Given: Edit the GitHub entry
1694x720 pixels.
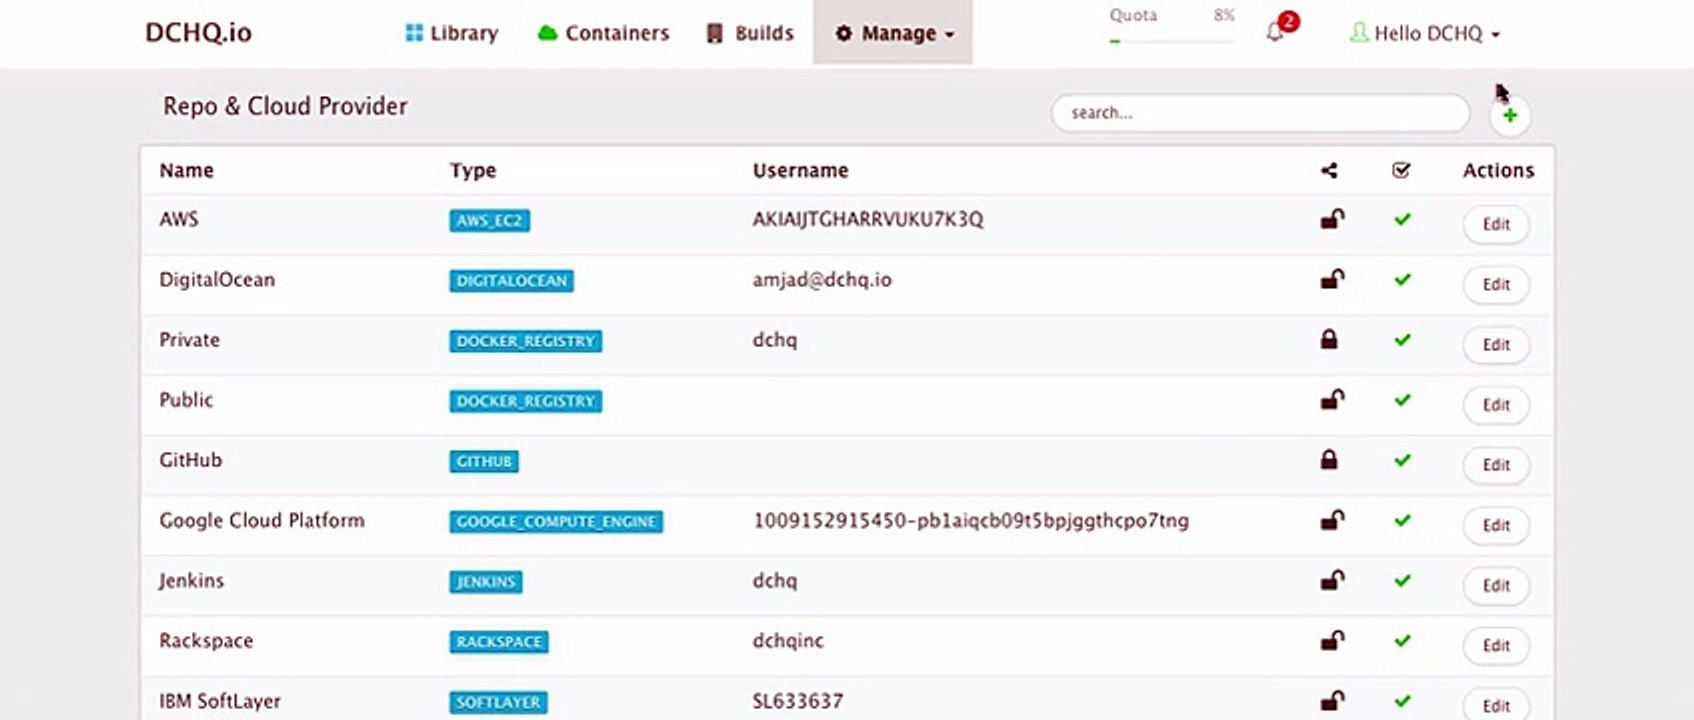Looking at the screenshot, I should [x=1496, y=465].
